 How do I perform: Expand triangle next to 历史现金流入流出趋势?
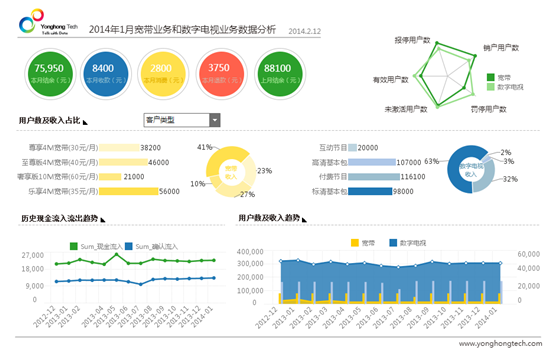103,220
